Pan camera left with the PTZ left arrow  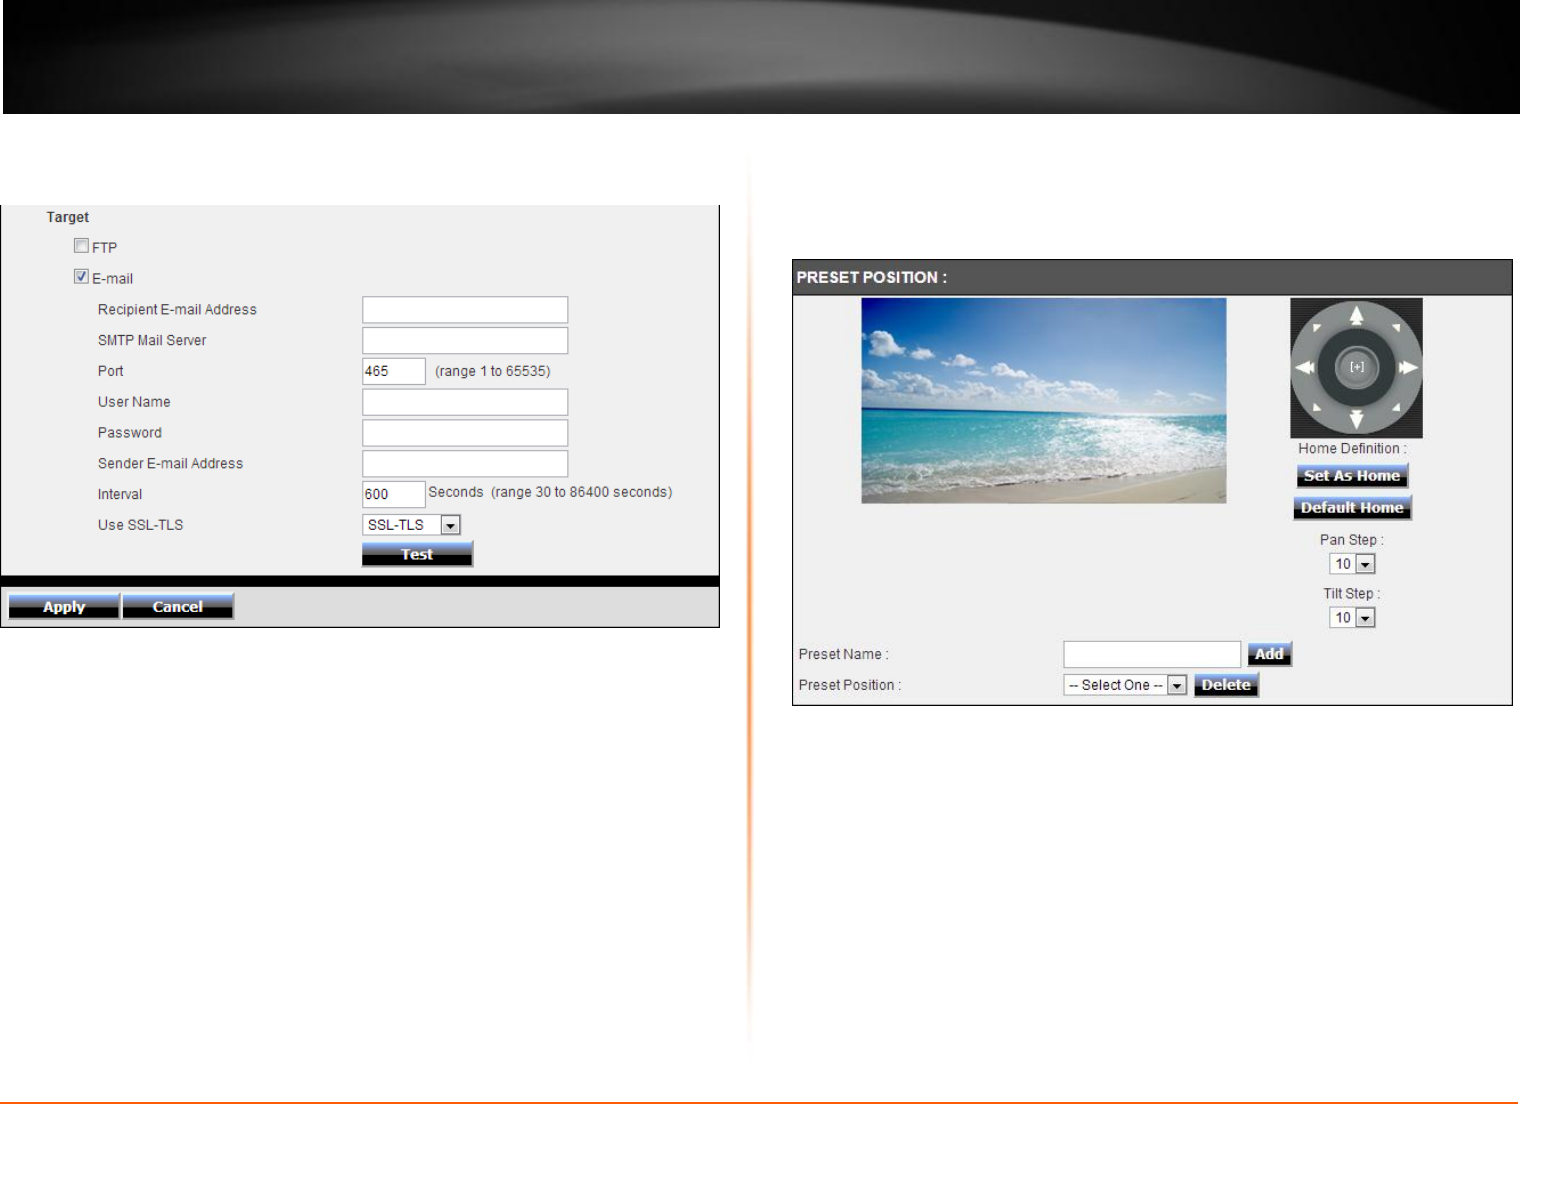1304,368
